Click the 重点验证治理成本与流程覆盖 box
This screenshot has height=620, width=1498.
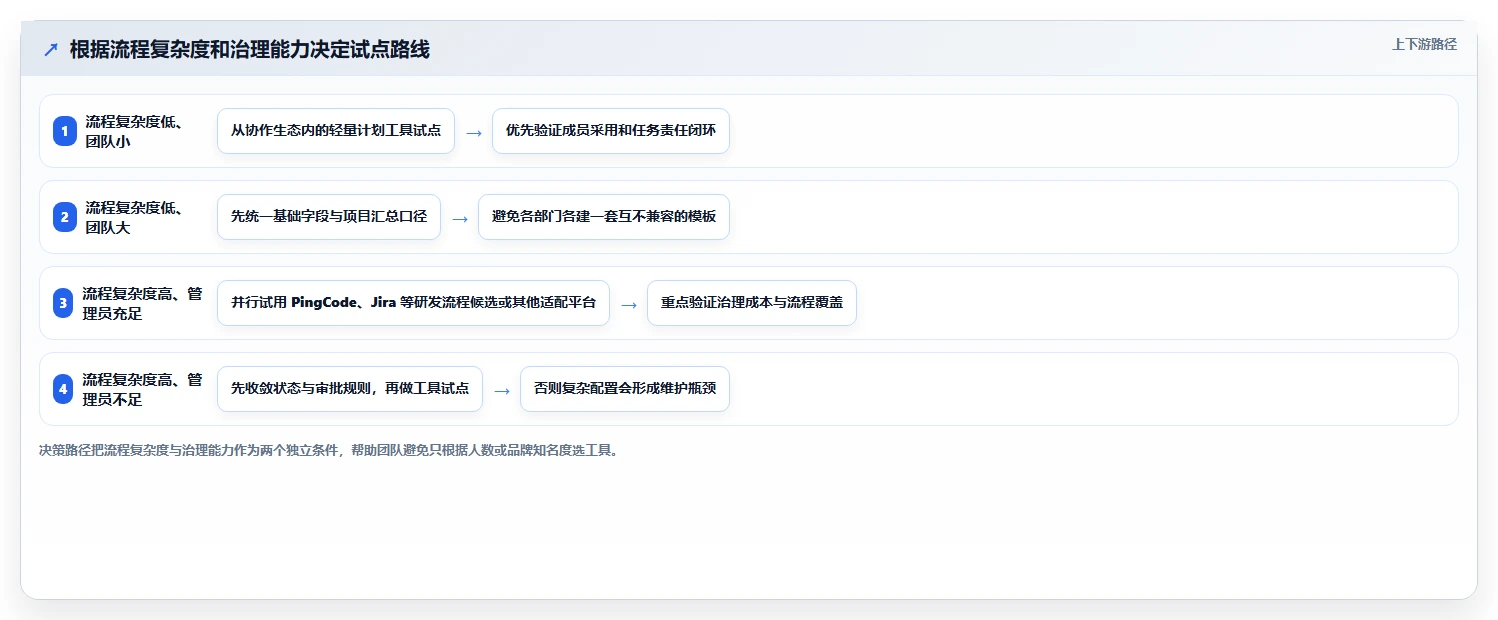(752, 303)
